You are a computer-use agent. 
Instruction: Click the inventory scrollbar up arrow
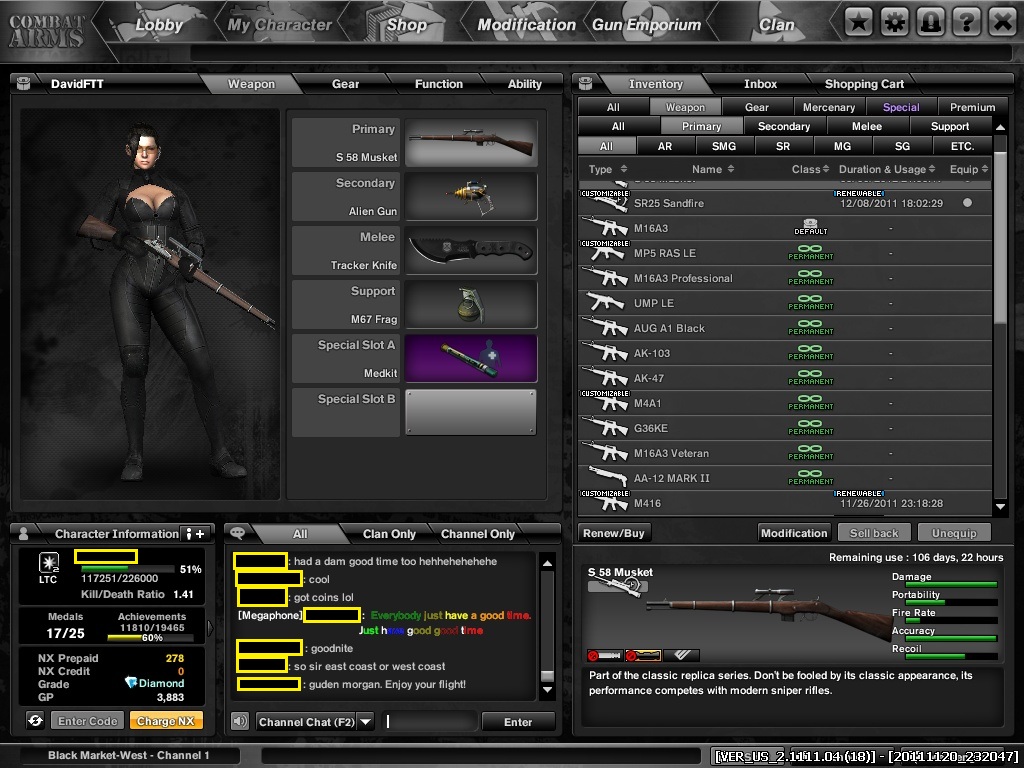1000,127
